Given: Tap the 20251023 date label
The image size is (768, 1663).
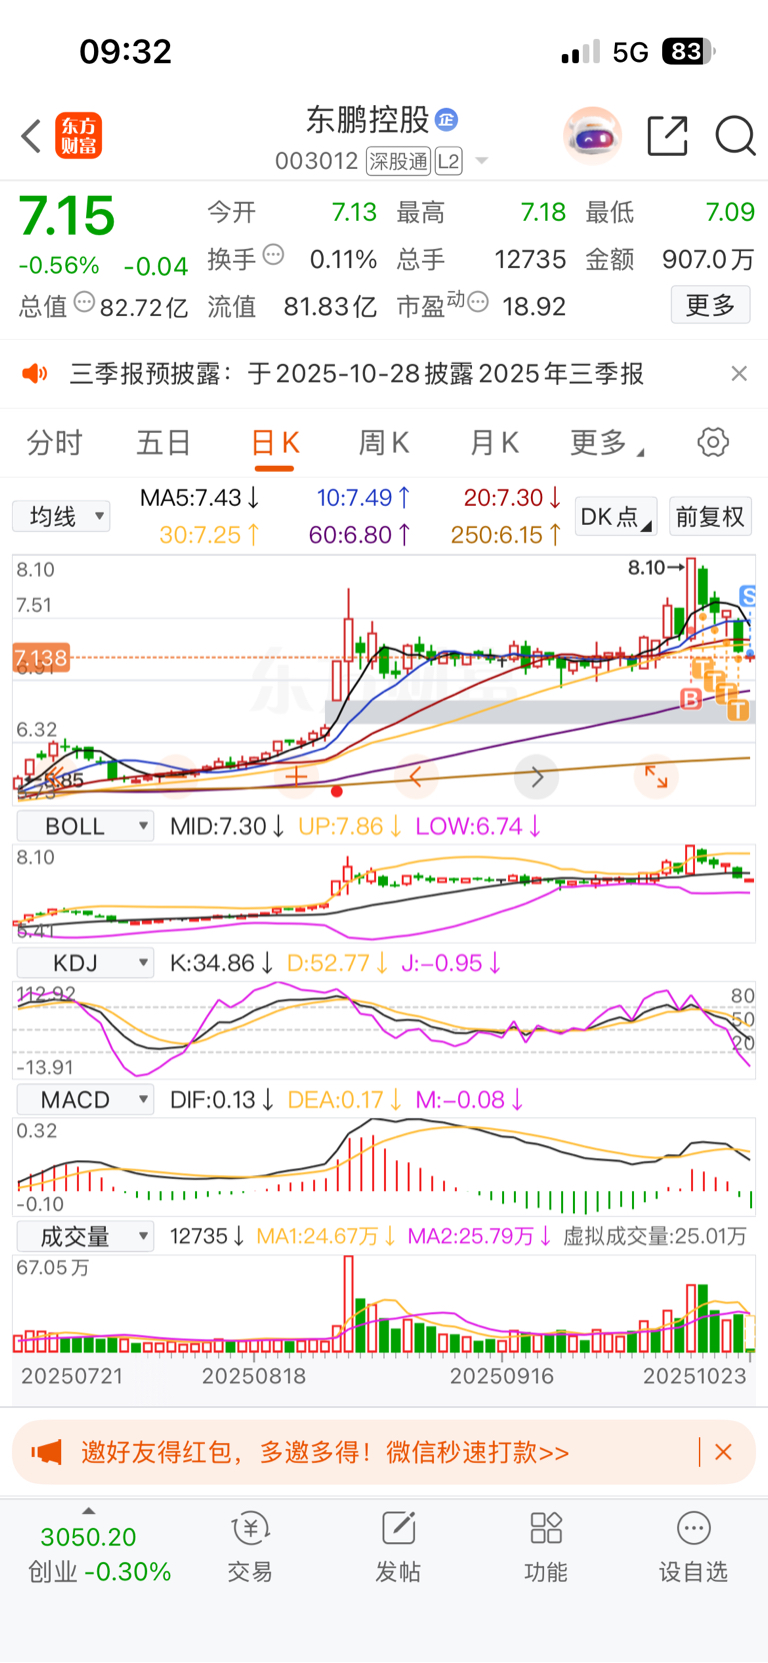Looking at the screenshot, I should [694, 1376].
